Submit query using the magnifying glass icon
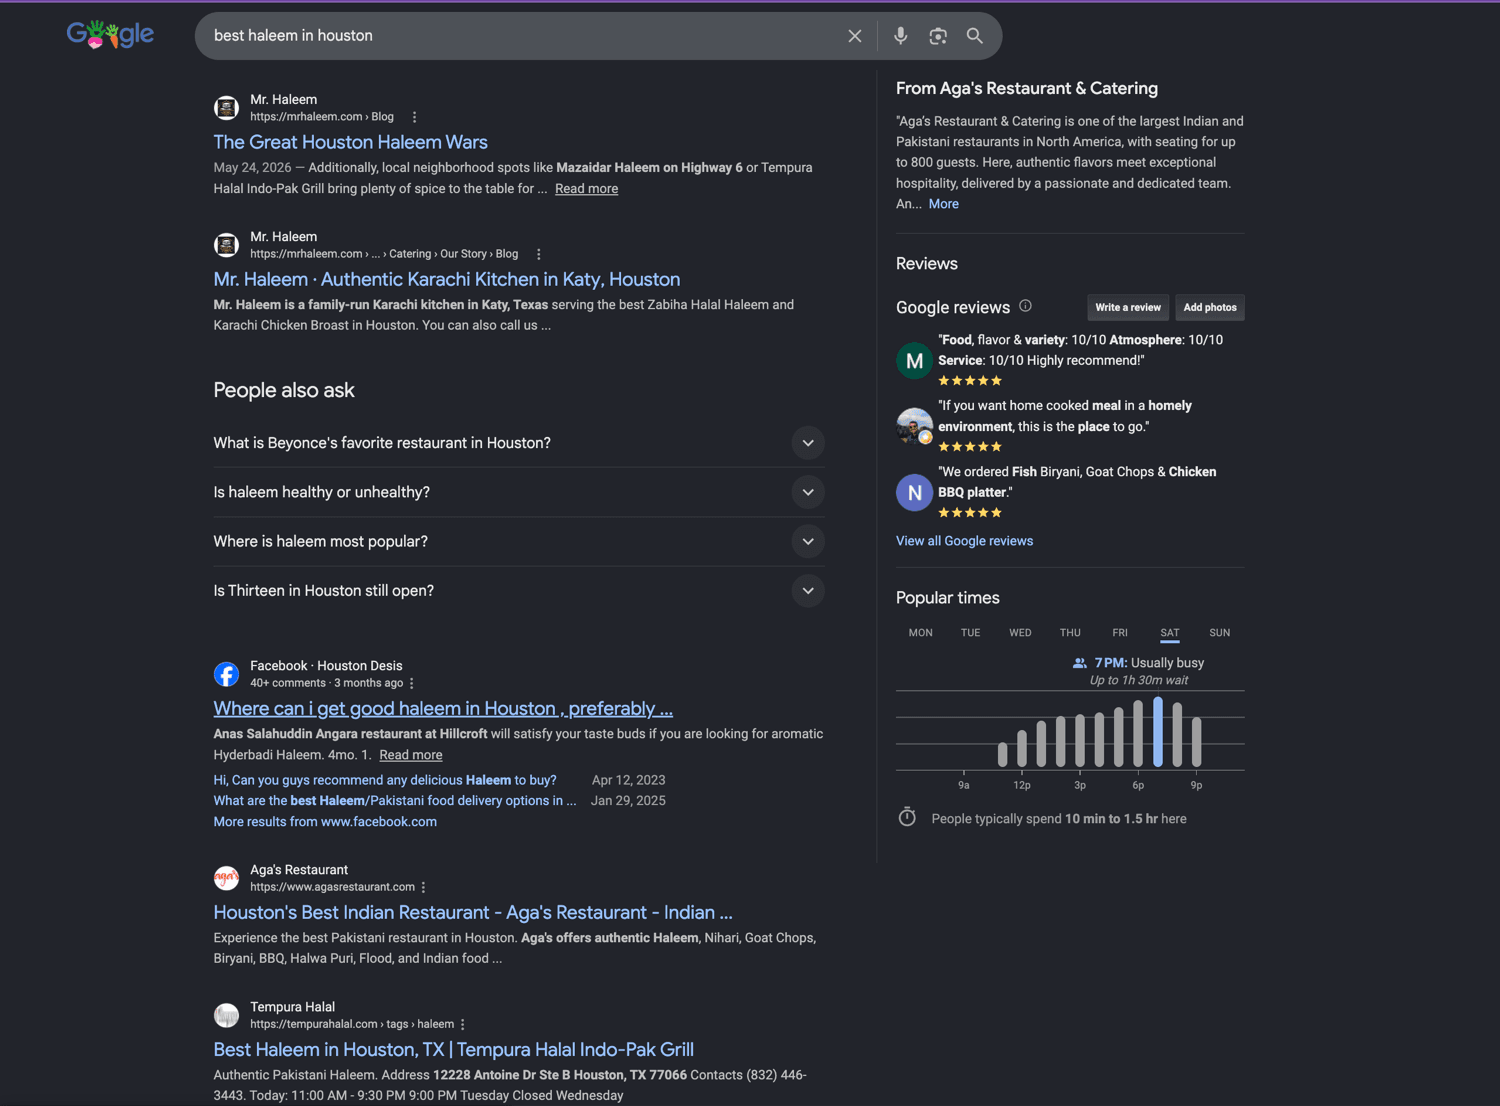1500x1106 pixels. (974, 36)
